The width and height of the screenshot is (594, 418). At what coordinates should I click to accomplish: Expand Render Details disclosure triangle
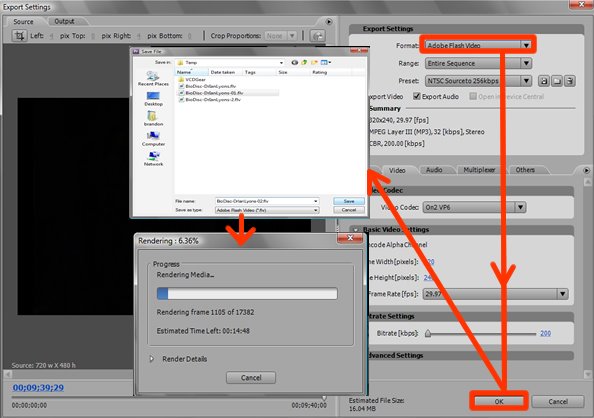[x=152, y=359]
